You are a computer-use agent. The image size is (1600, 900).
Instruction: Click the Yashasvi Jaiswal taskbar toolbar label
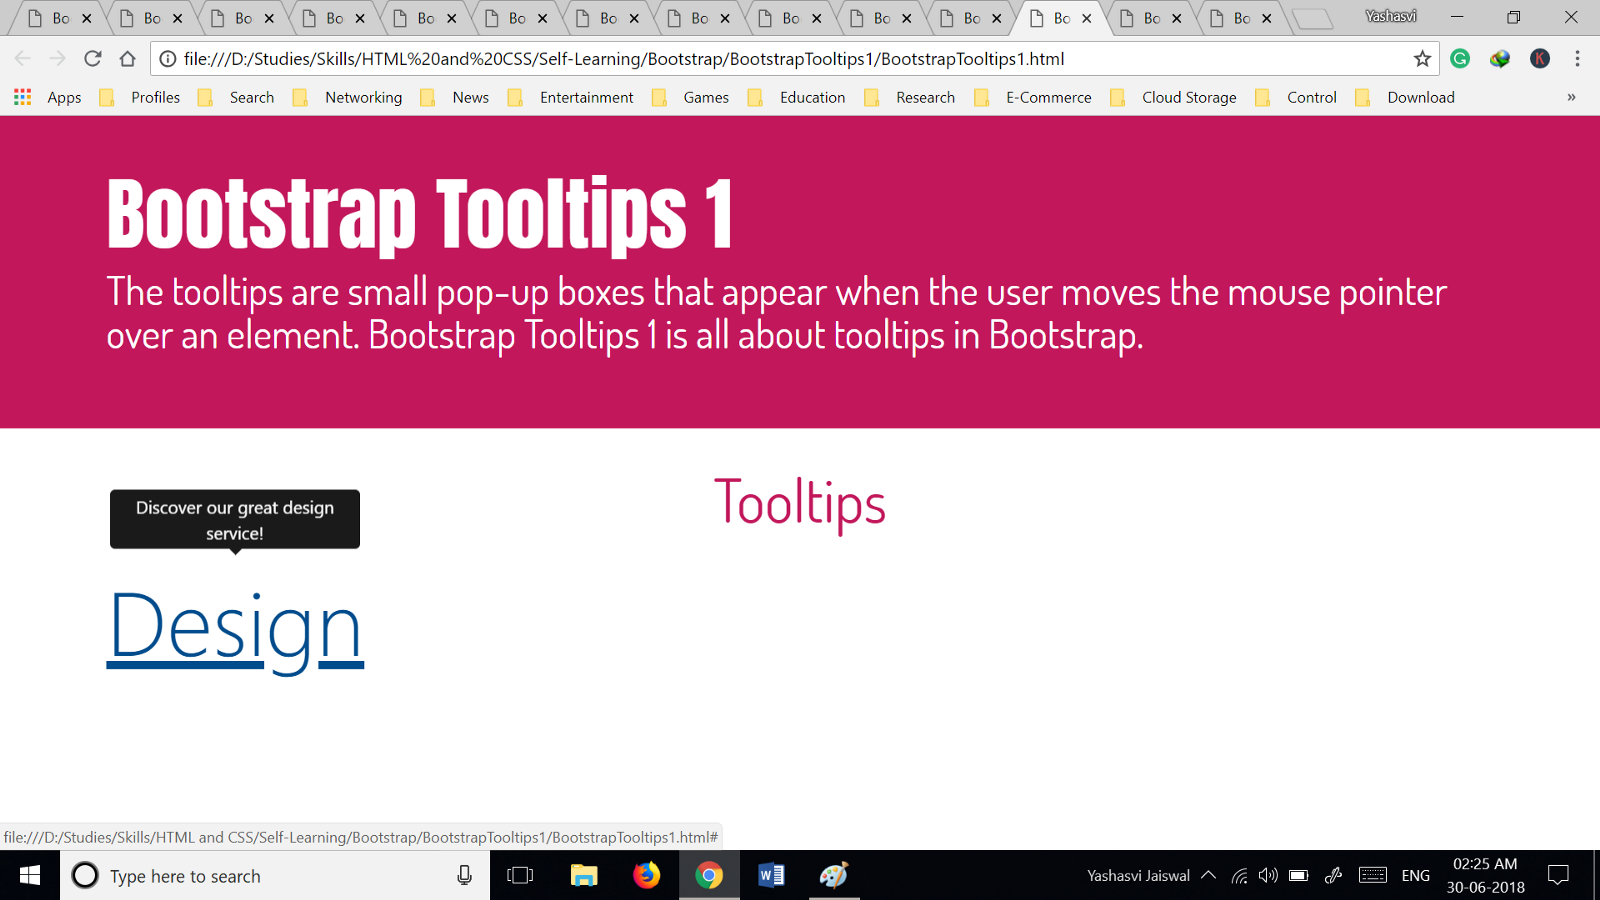point(1138,876)
